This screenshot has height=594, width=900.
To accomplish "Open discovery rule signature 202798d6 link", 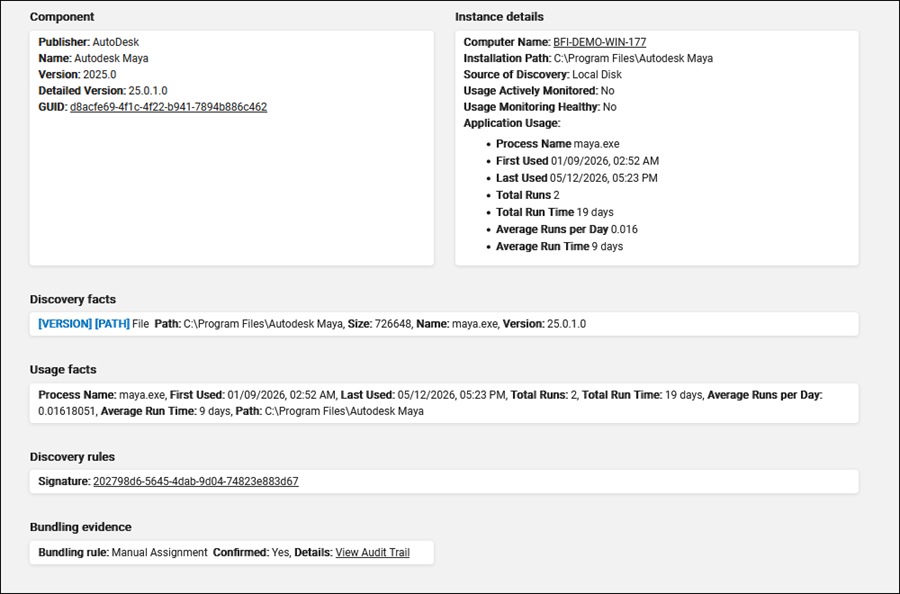I will pyautogui.click(x=196, y=481).
